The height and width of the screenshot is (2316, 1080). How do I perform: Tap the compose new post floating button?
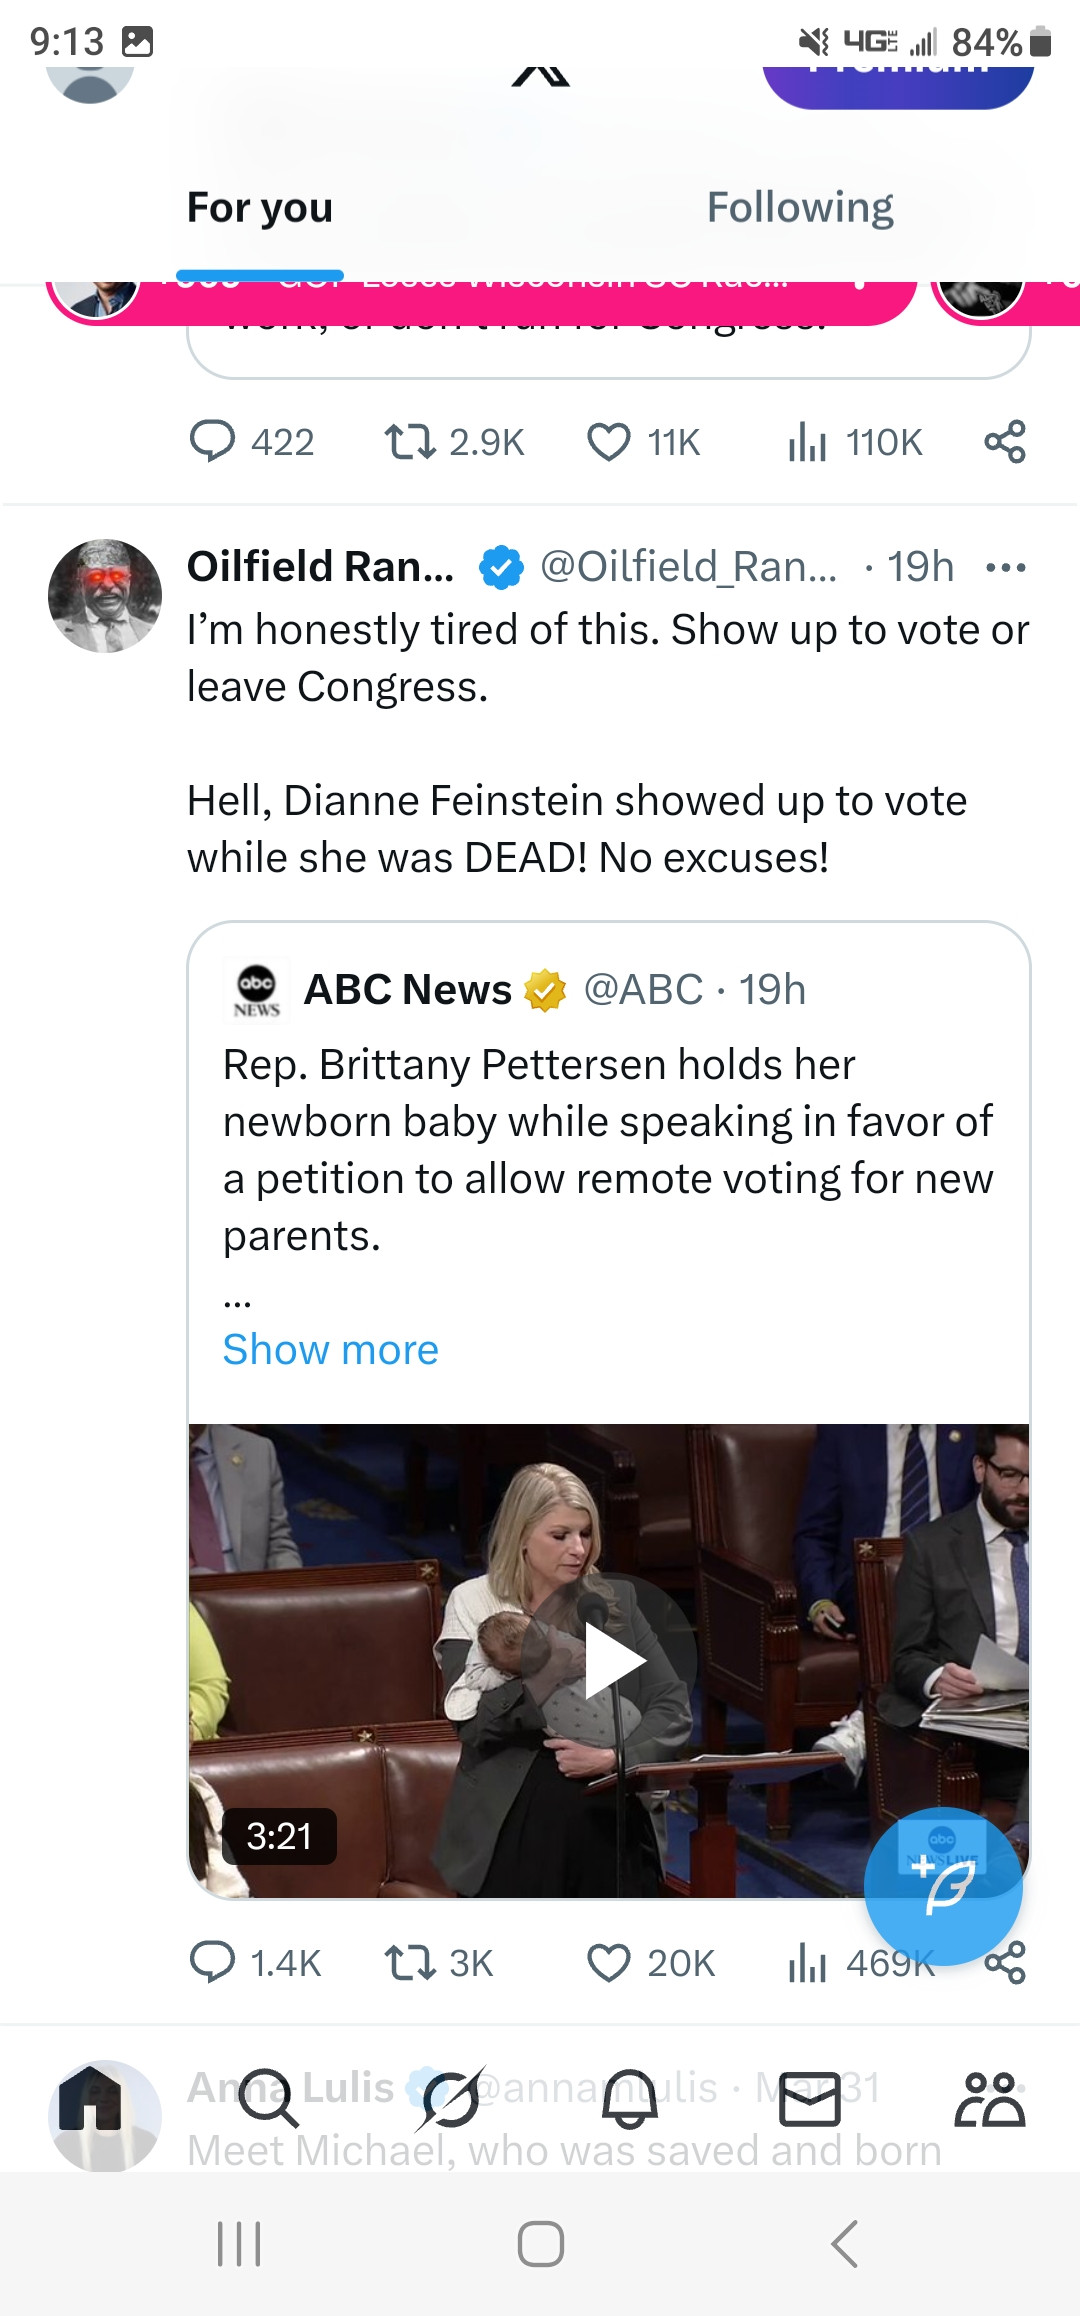point(943,1886)
